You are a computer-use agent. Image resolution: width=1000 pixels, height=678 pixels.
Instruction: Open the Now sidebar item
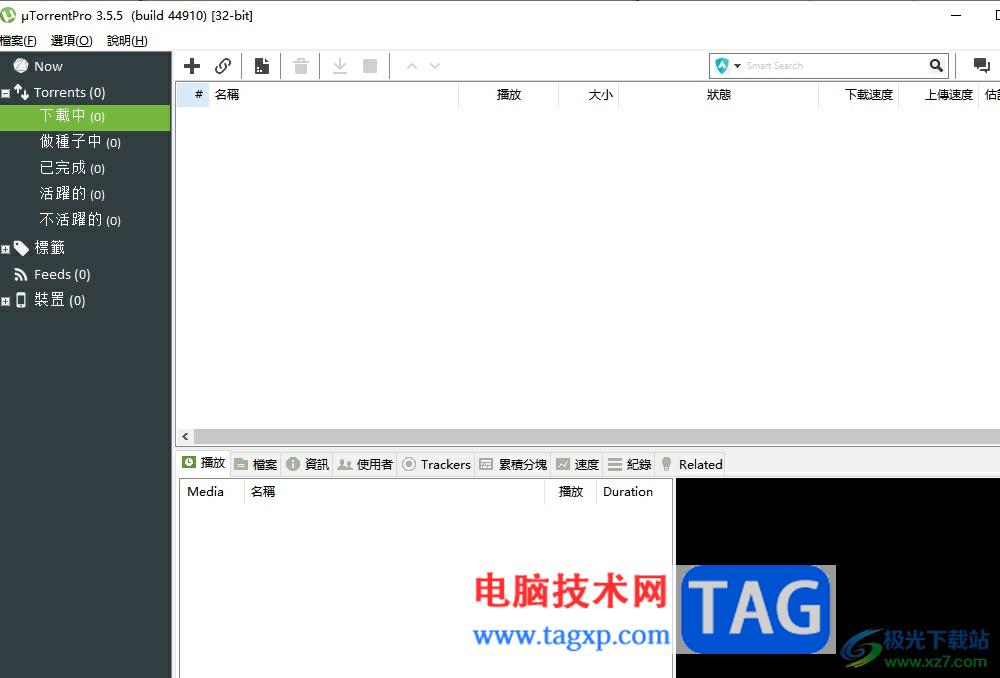48,66
